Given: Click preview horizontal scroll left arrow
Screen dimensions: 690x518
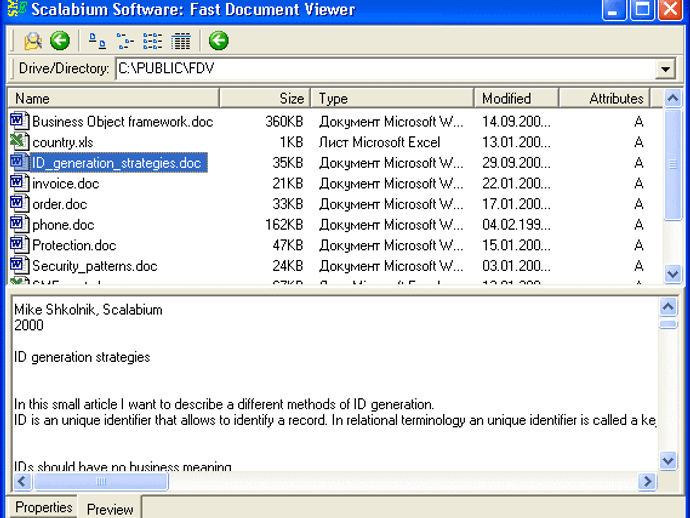Looking at the screenshot, I should 22,481.
